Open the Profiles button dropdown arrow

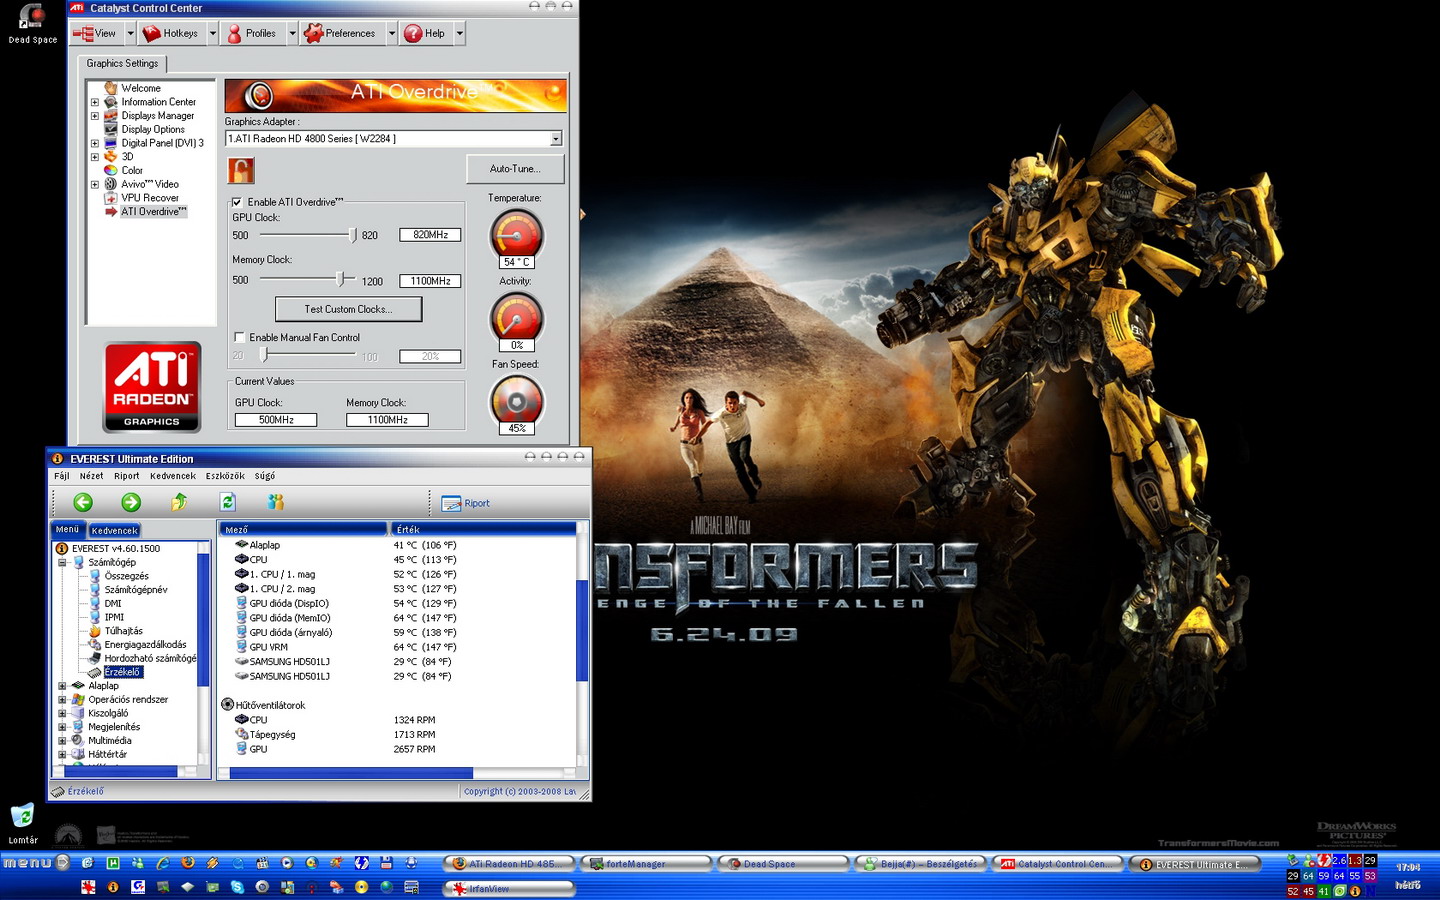point(292,33)
